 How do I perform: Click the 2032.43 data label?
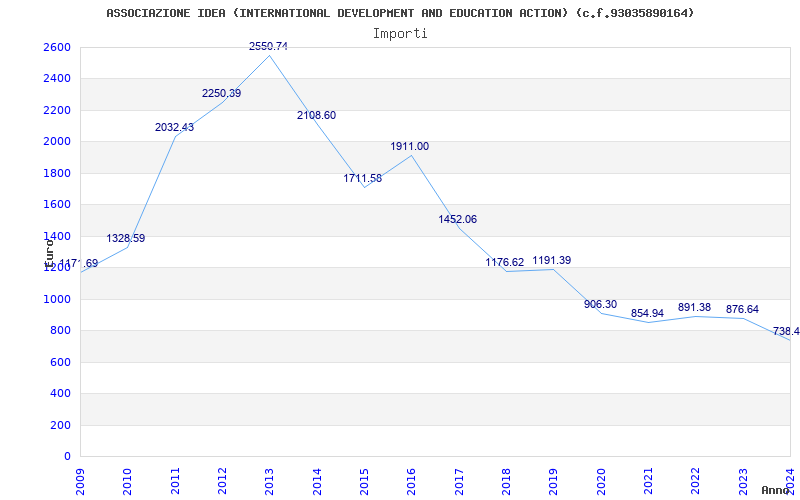pyautogui.click(x=174, y=128)
